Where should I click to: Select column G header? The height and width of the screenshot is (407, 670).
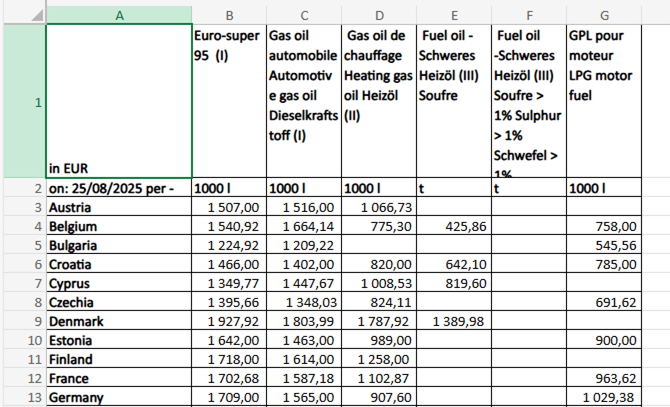point(604,14)
